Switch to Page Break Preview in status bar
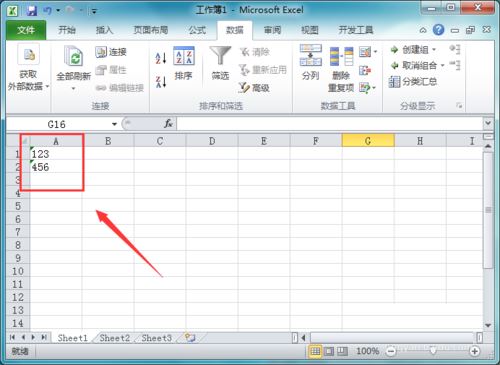Screen dimensions: 500x365 pyautogui.click(x=342, y=351)
